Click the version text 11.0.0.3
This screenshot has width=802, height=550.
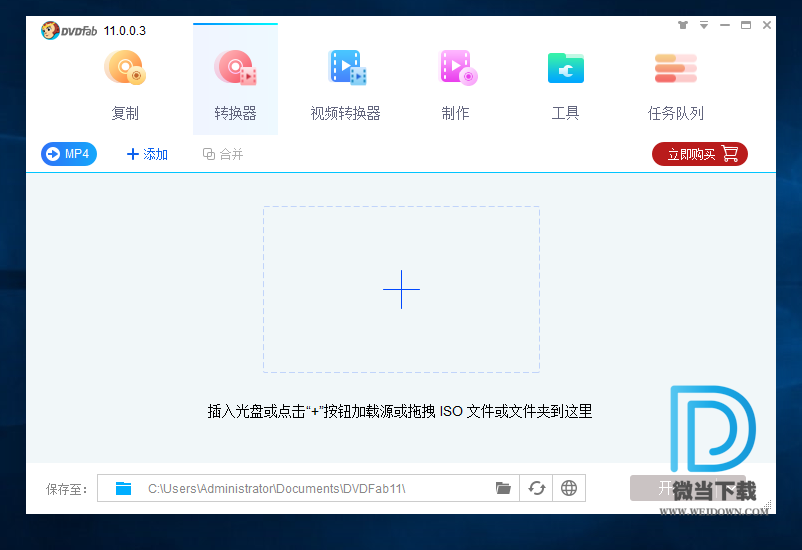[x=125, y=31]
